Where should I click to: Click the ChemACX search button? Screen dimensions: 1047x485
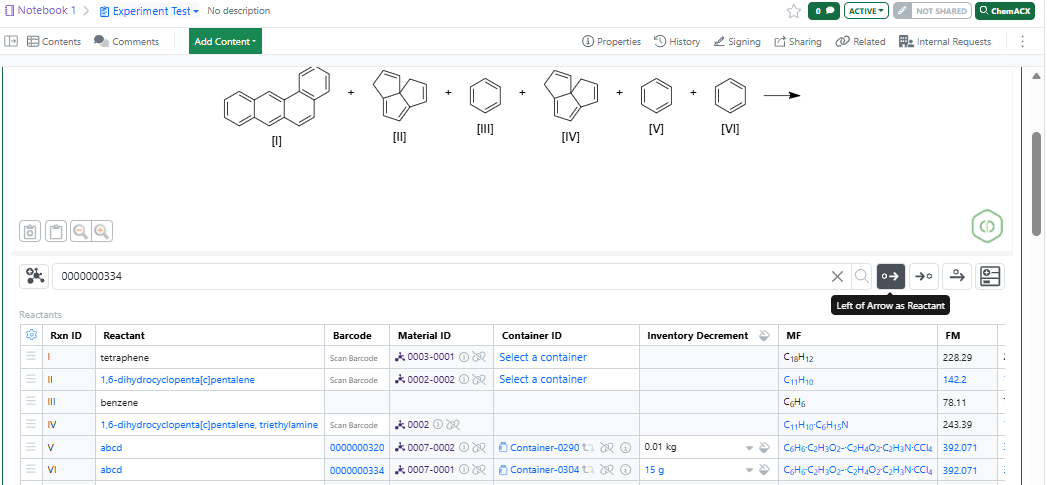(1005, 11)
